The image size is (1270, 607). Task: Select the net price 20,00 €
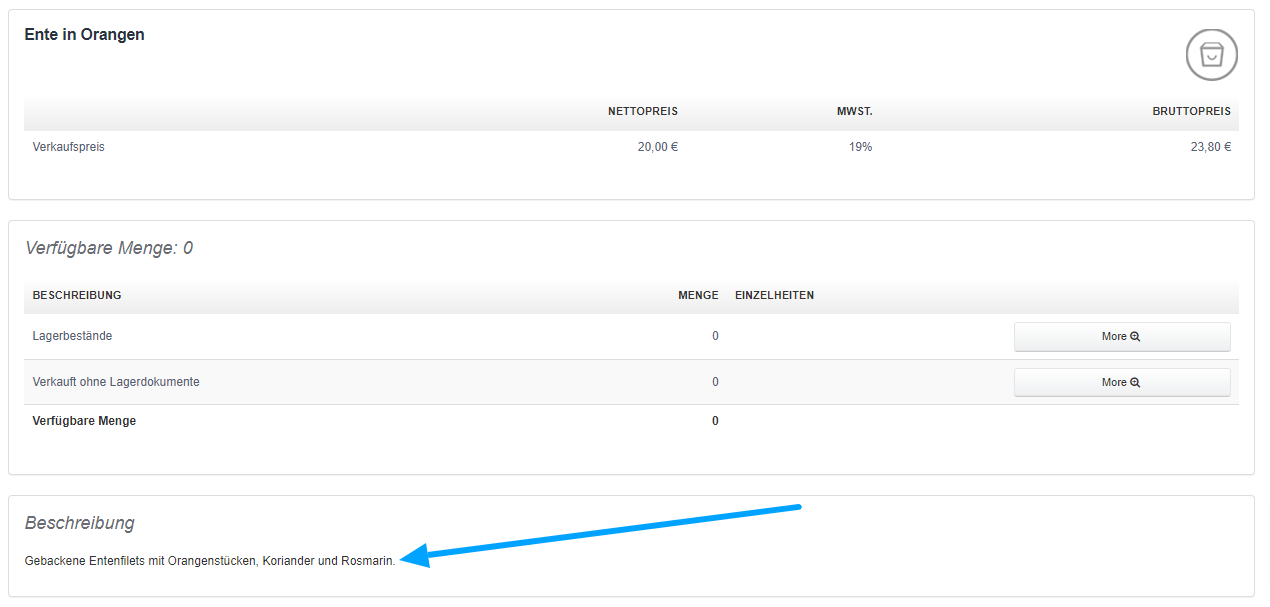pyautogui.click(x=658, y=147)
